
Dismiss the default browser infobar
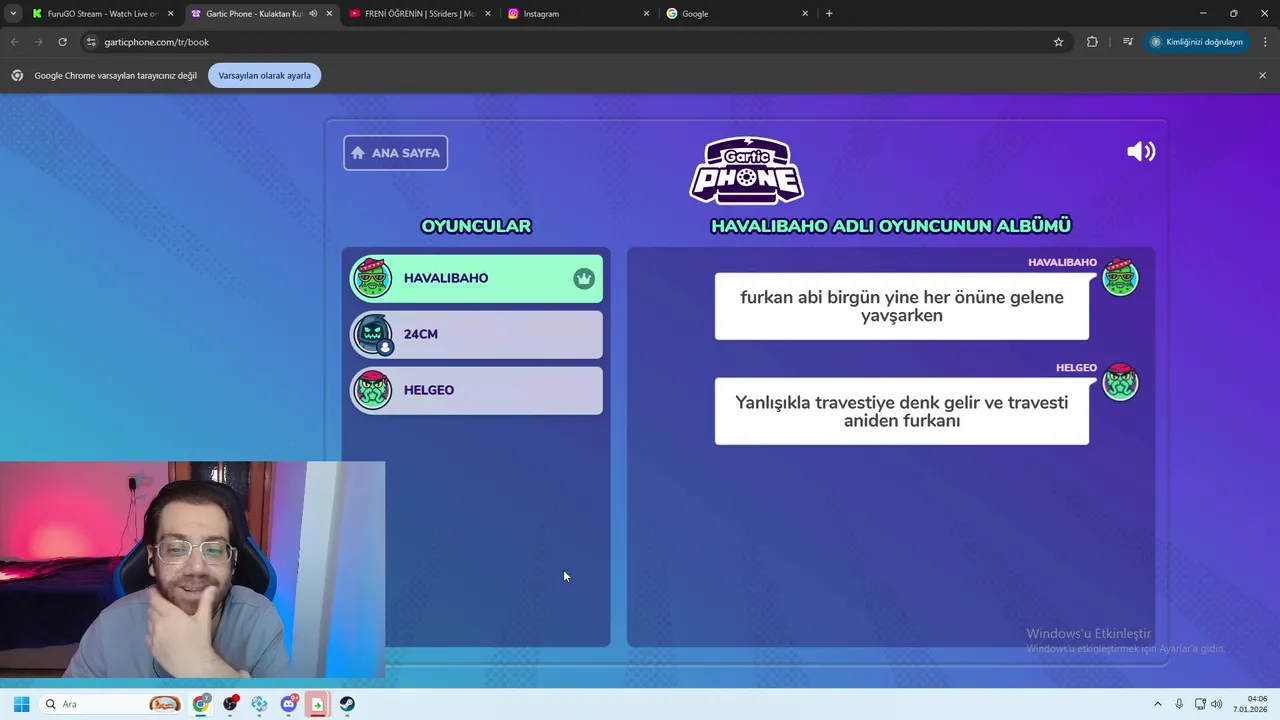tap(1262, 75)
